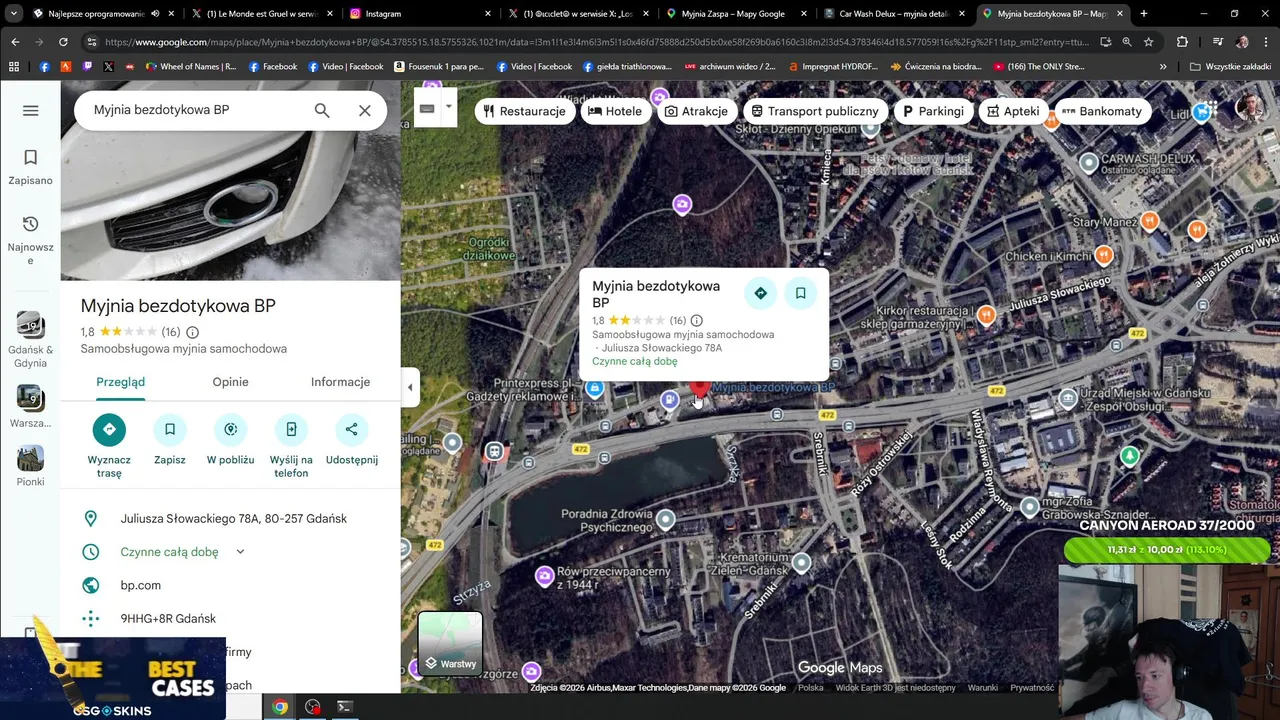
Task: Filter map by Hotele
Action: [615, 111]
